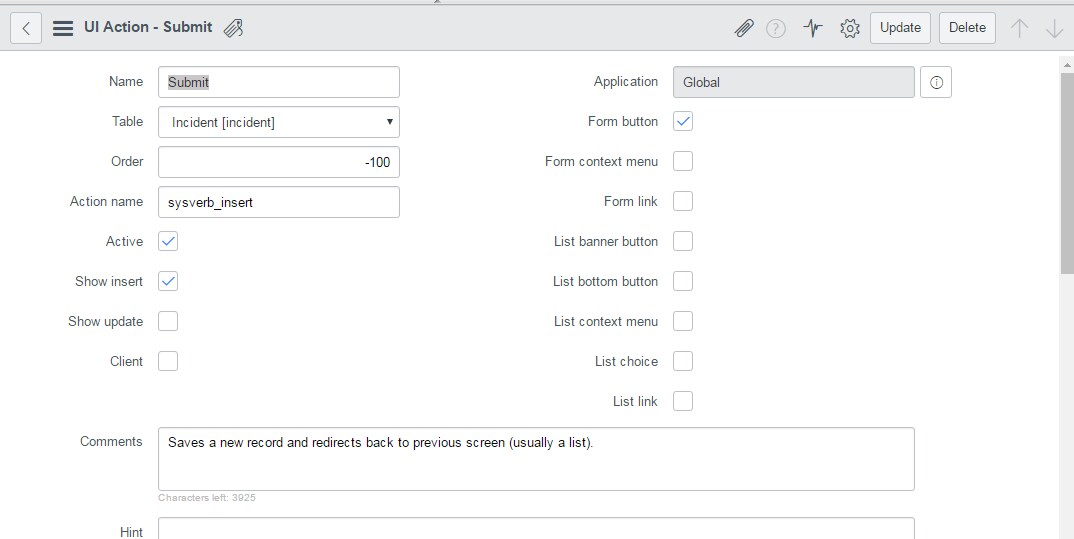The width and height of the screenshot is (1074, 539).
Task: Click the Delete button
Action: (967, 28)
